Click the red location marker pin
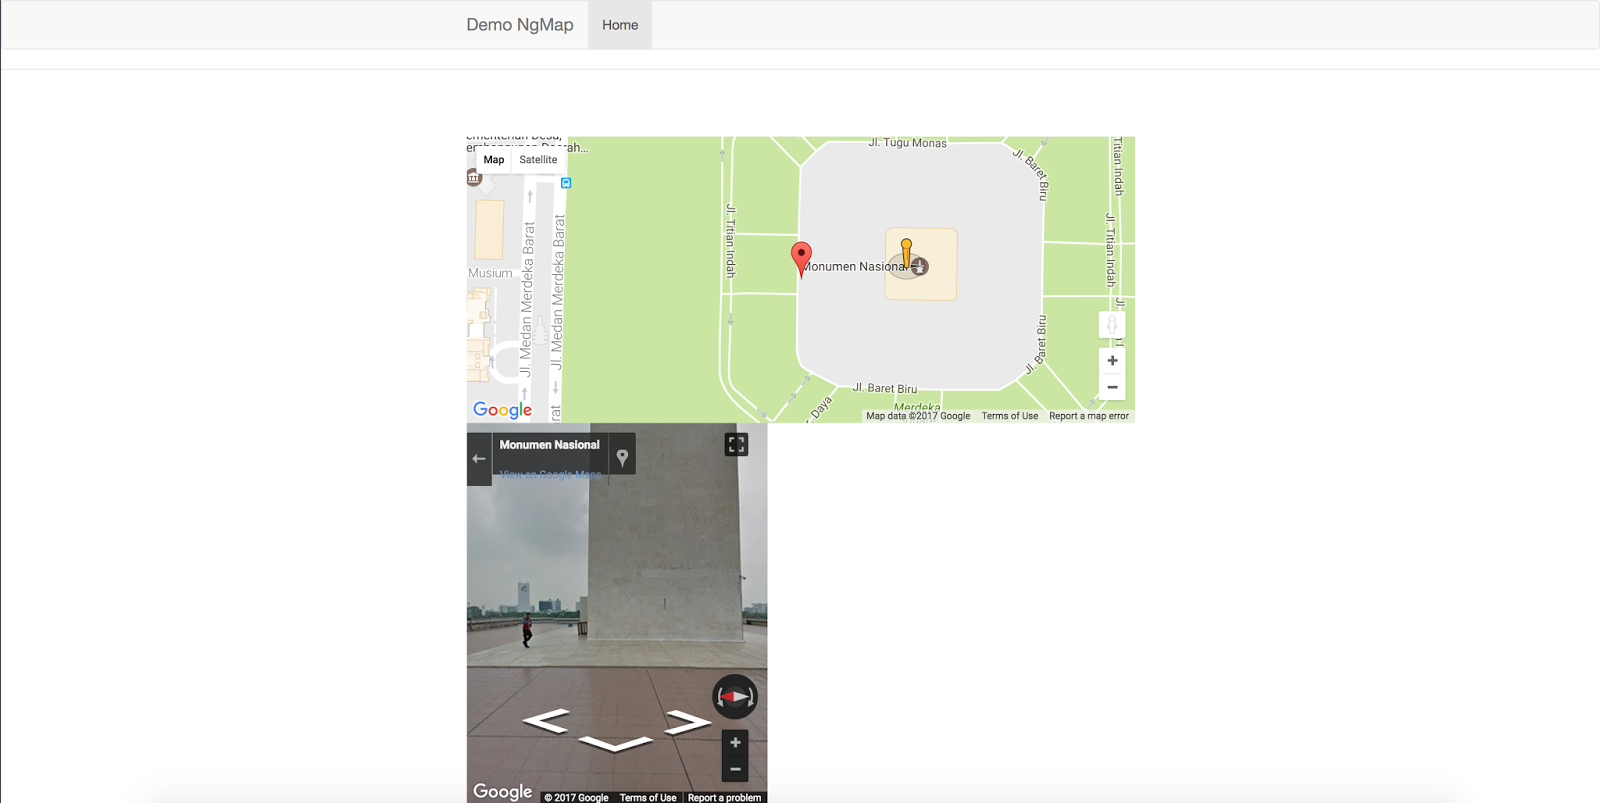This screenshot has height=803, width=1600. [801, 259]
